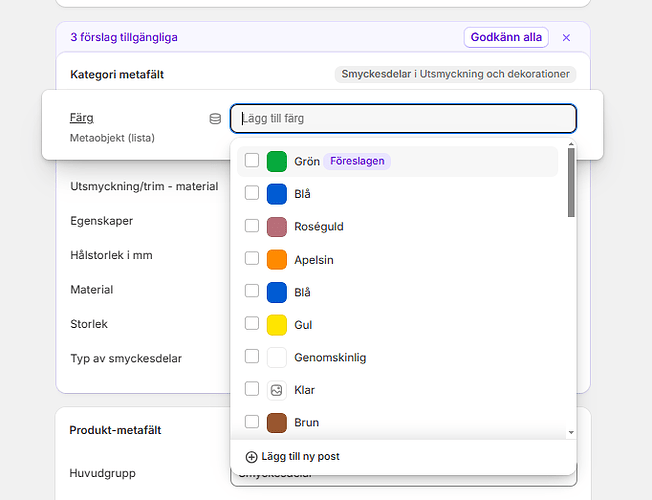Click the scroll-down arrow of the color list
The height and width of the screenshot is (500, 652).
[x=571, y=433]
